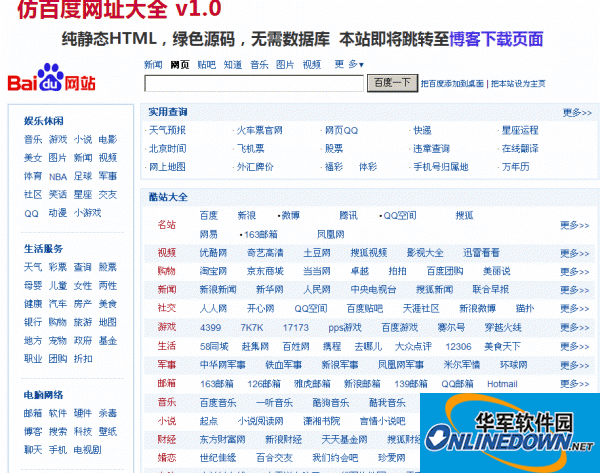600x473 pixels.
Task: Expand 更多>> in the 新闻 row
Action: (575, 290)
